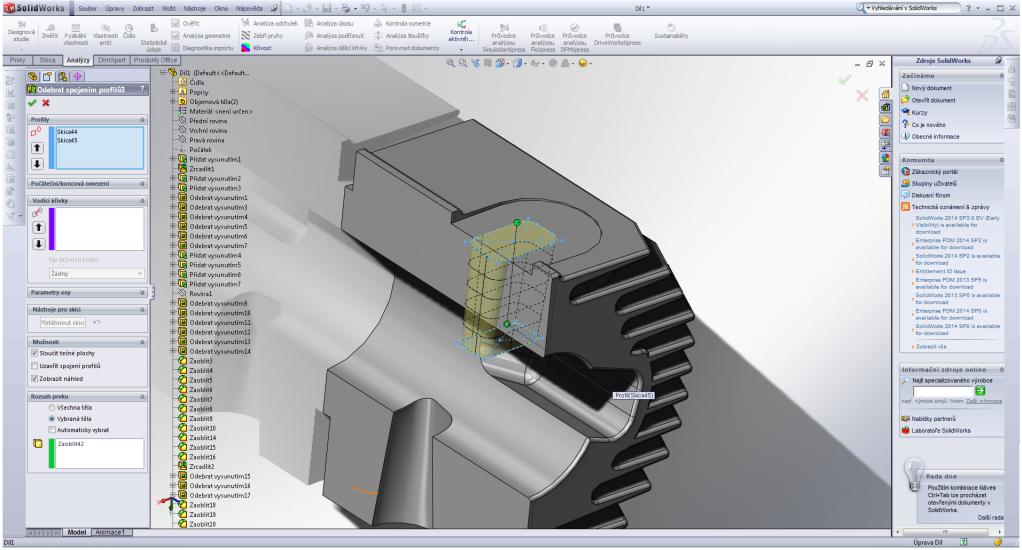Open the Změřit measure tool
The height and width of the screenshot is (550, 1022).
pos(50,31)
